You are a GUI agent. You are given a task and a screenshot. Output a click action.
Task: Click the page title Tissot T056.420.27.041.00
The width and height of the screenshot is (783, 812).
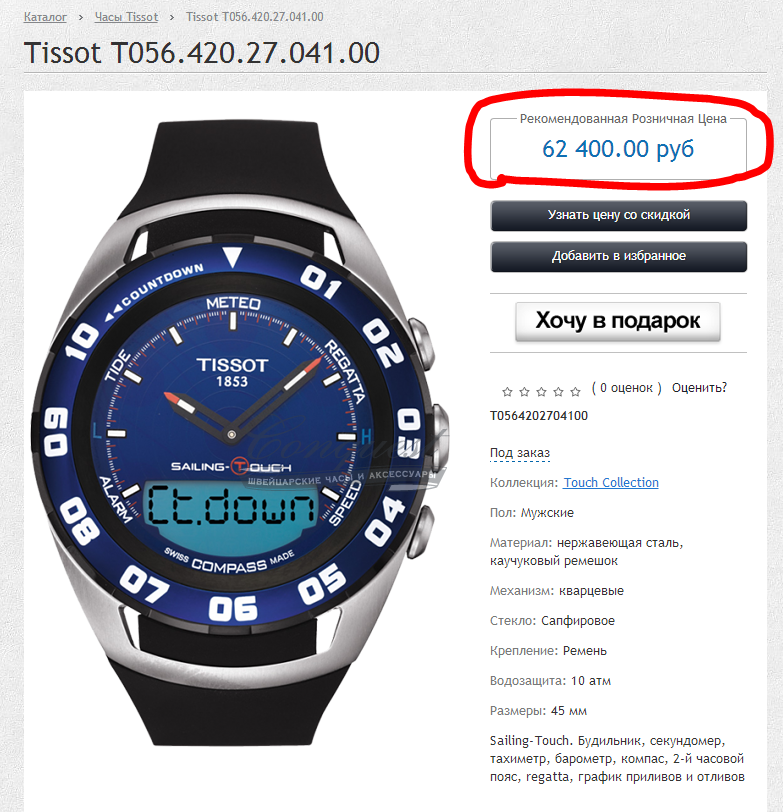pyautogui.click(x=202, y=53)
